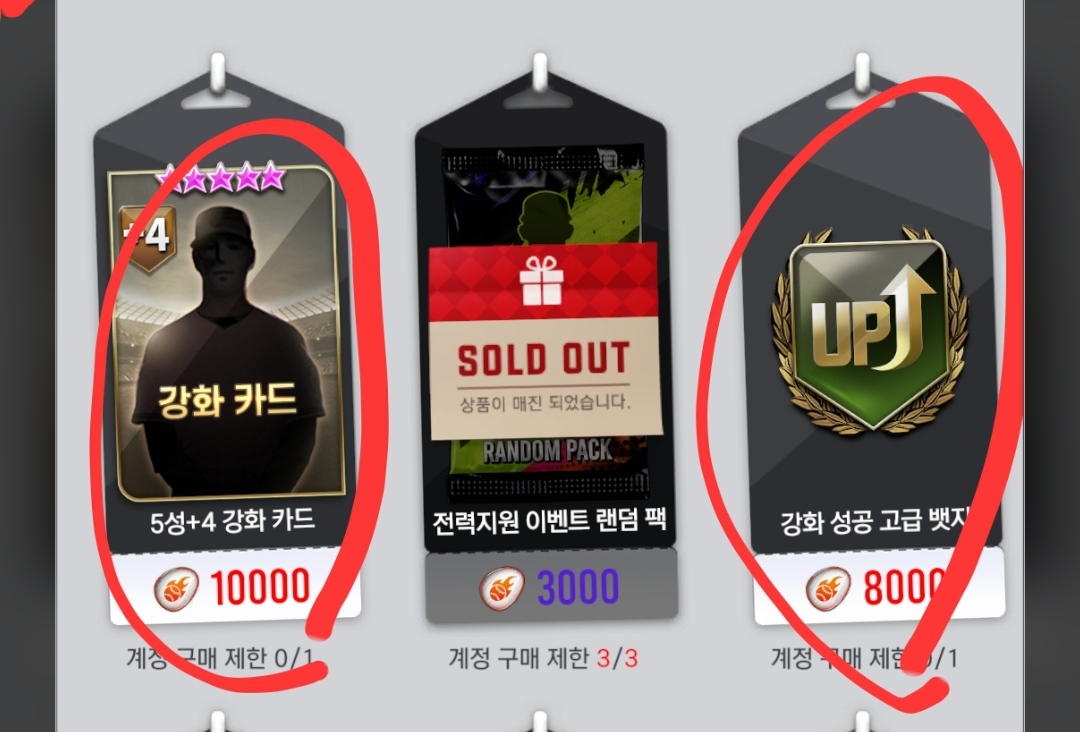This screenshot has width=1080, height=732.
Task: Click the baseball coin icon beside 3000
Action: tap(501, 587)
